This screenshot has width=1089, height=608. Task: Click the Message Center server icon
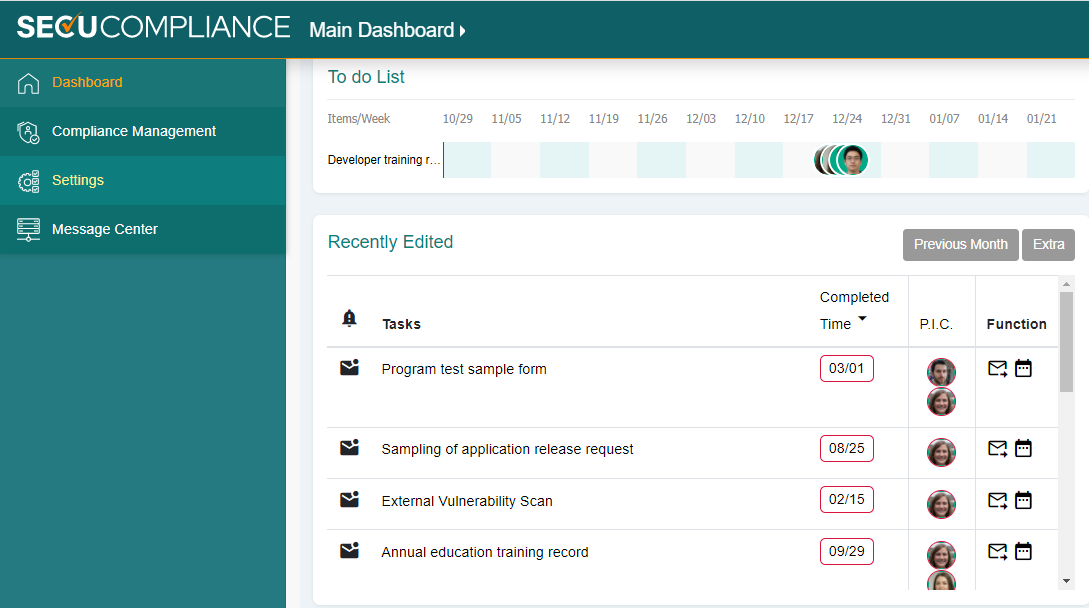(x=28, y=229)
